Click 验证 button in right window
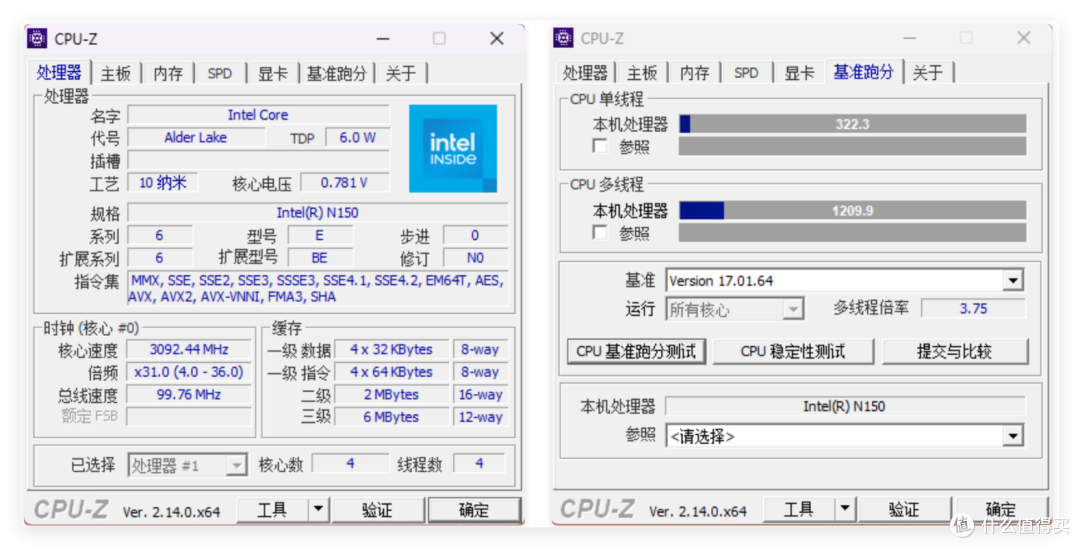The width and height of the screenshot is (1080, 548). click(904, 510)
